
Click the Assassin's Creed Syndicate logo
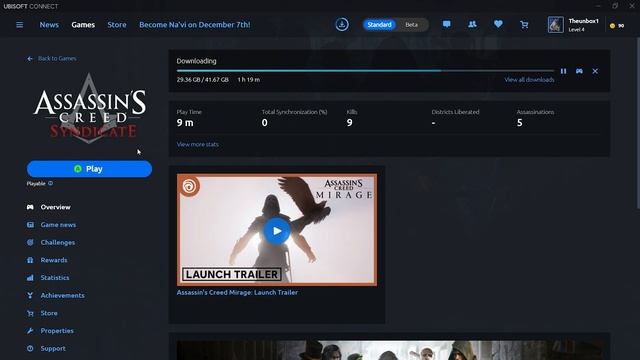(89, 108)
